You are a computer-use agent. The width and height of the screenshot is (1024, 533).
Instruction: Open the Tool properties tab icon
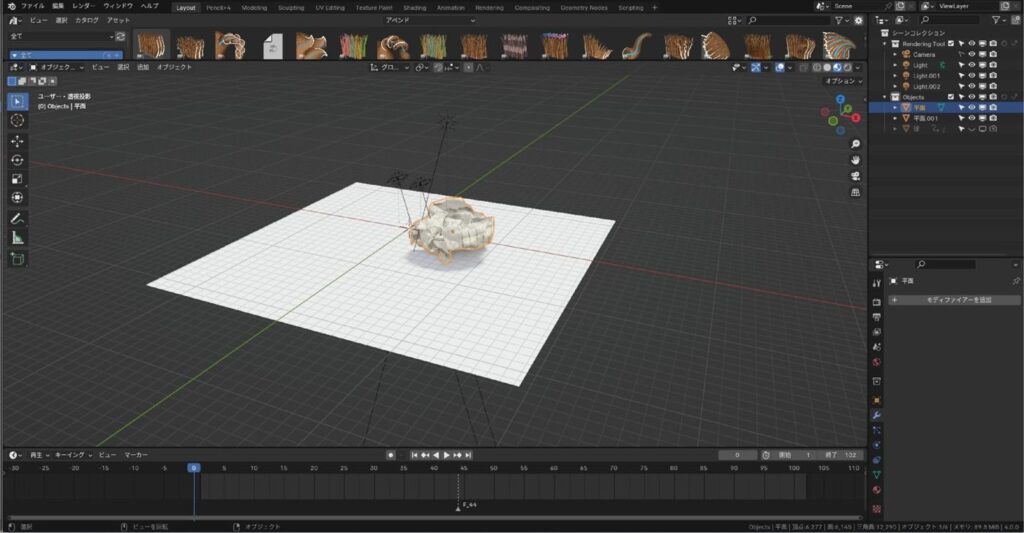point(876,283)
